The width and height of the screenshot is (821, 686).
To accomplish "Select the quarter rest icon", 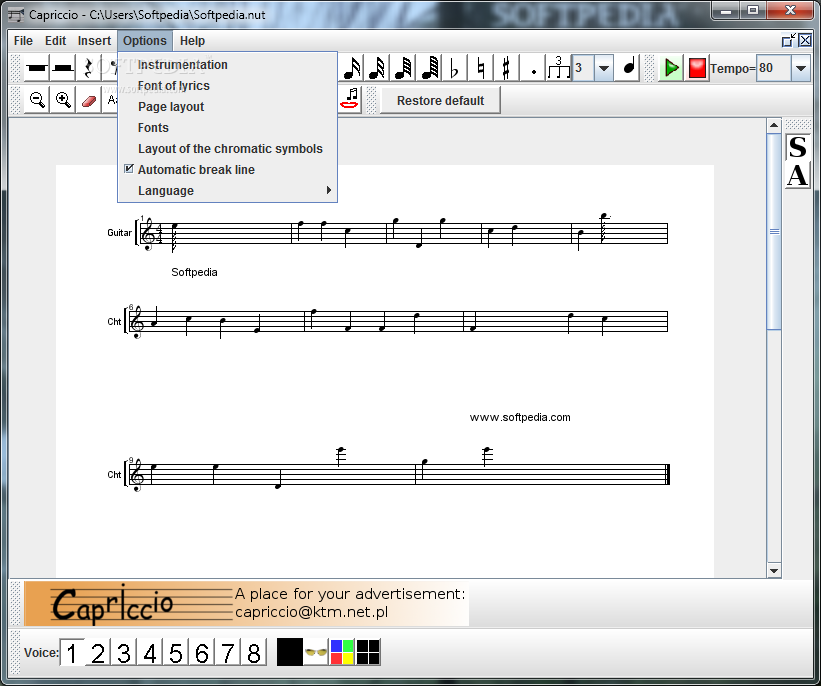I will pos(88,68).
